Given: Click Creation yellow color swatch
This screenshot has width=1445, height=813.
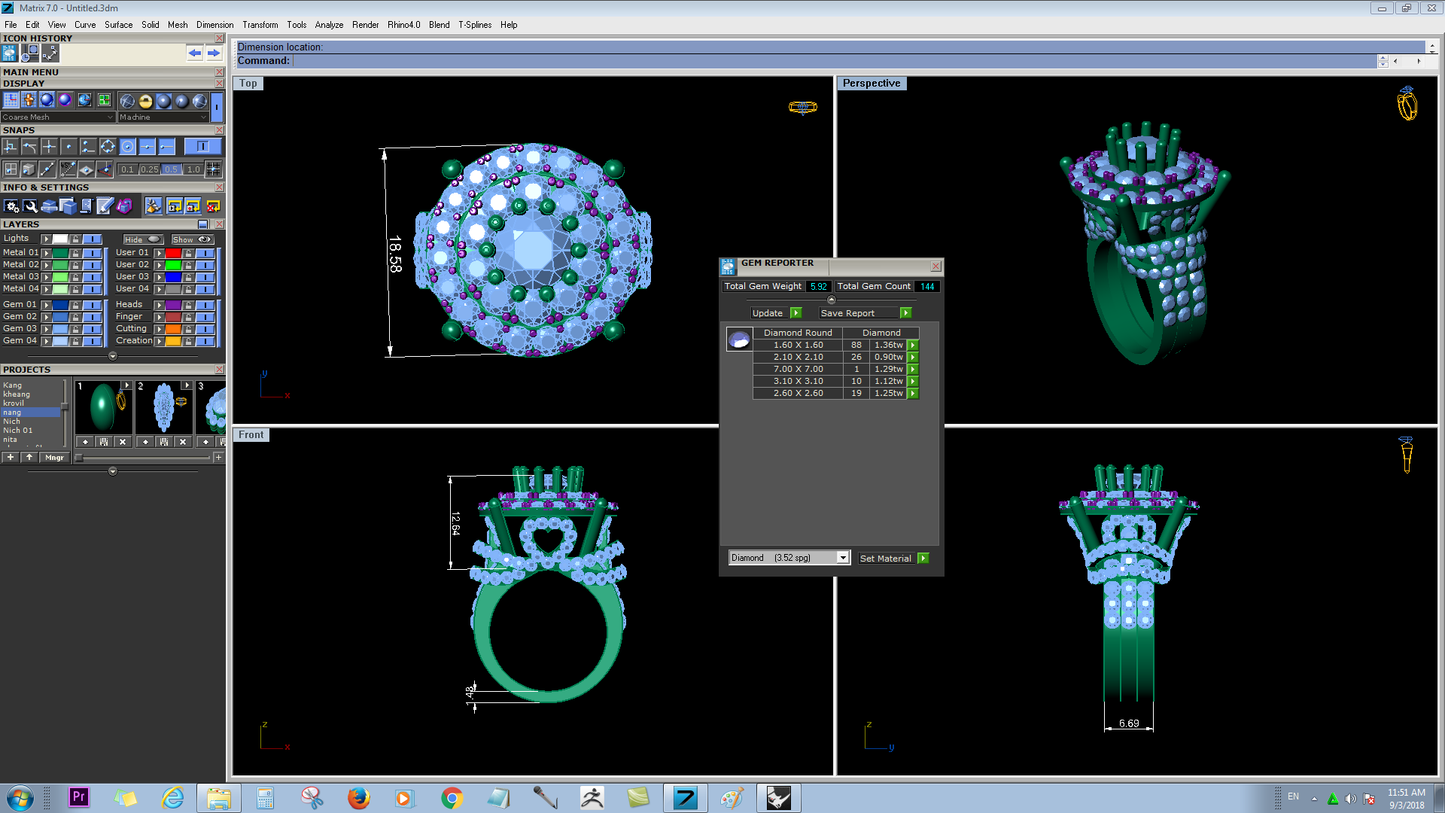Looking at the screenshot, I should click(173, 341).
